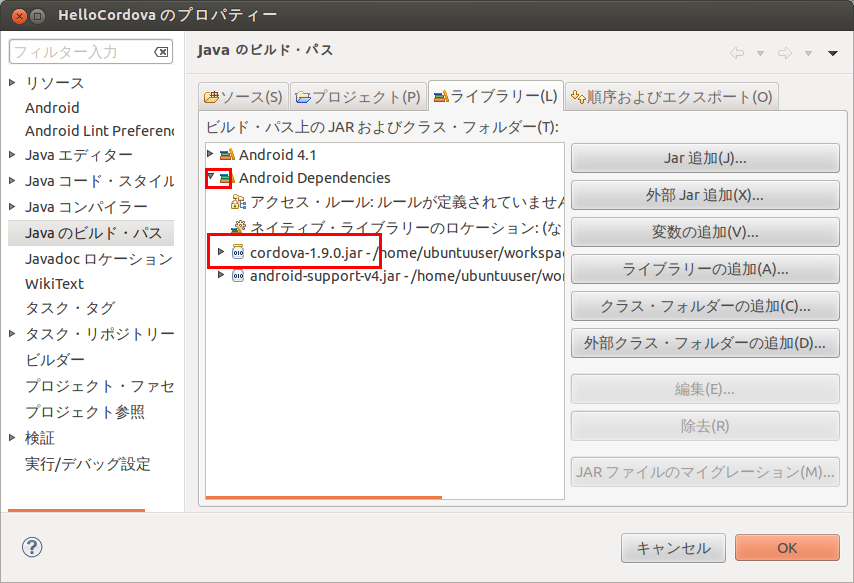Viewport: 854px width, 583px height.
Task: Clear the filter text field icon
Action: point(161,52)
